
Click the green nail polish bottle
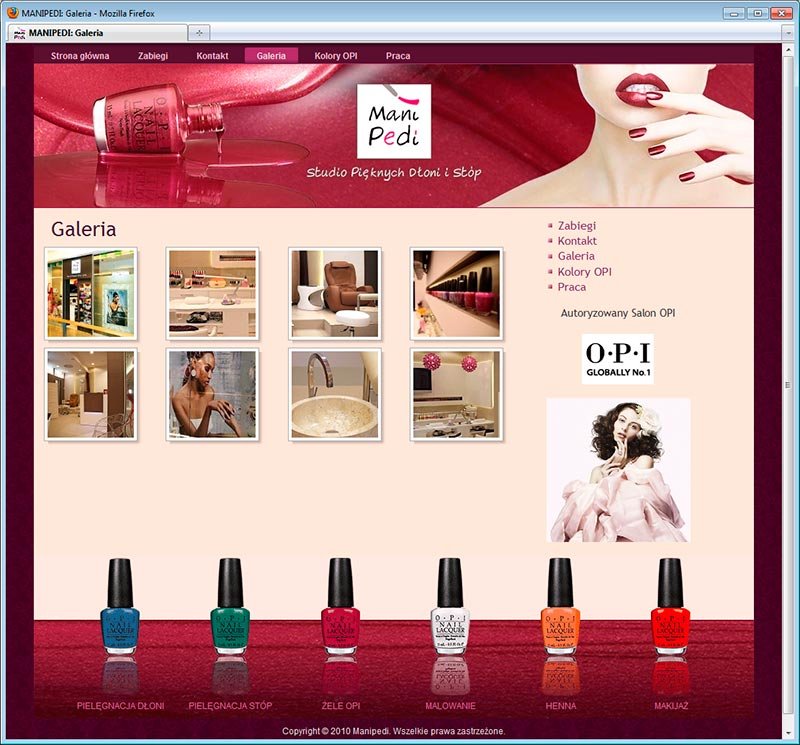point(230,606)
